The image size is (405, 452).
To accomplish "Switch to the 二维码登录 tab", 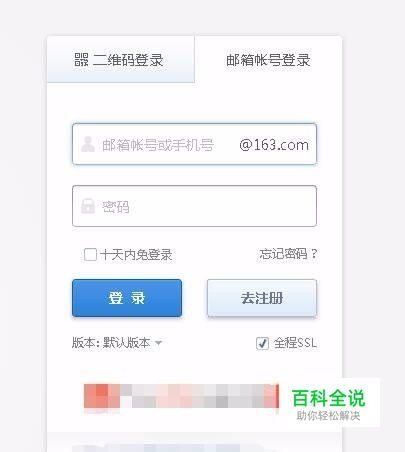I will (x=121, y=59).
